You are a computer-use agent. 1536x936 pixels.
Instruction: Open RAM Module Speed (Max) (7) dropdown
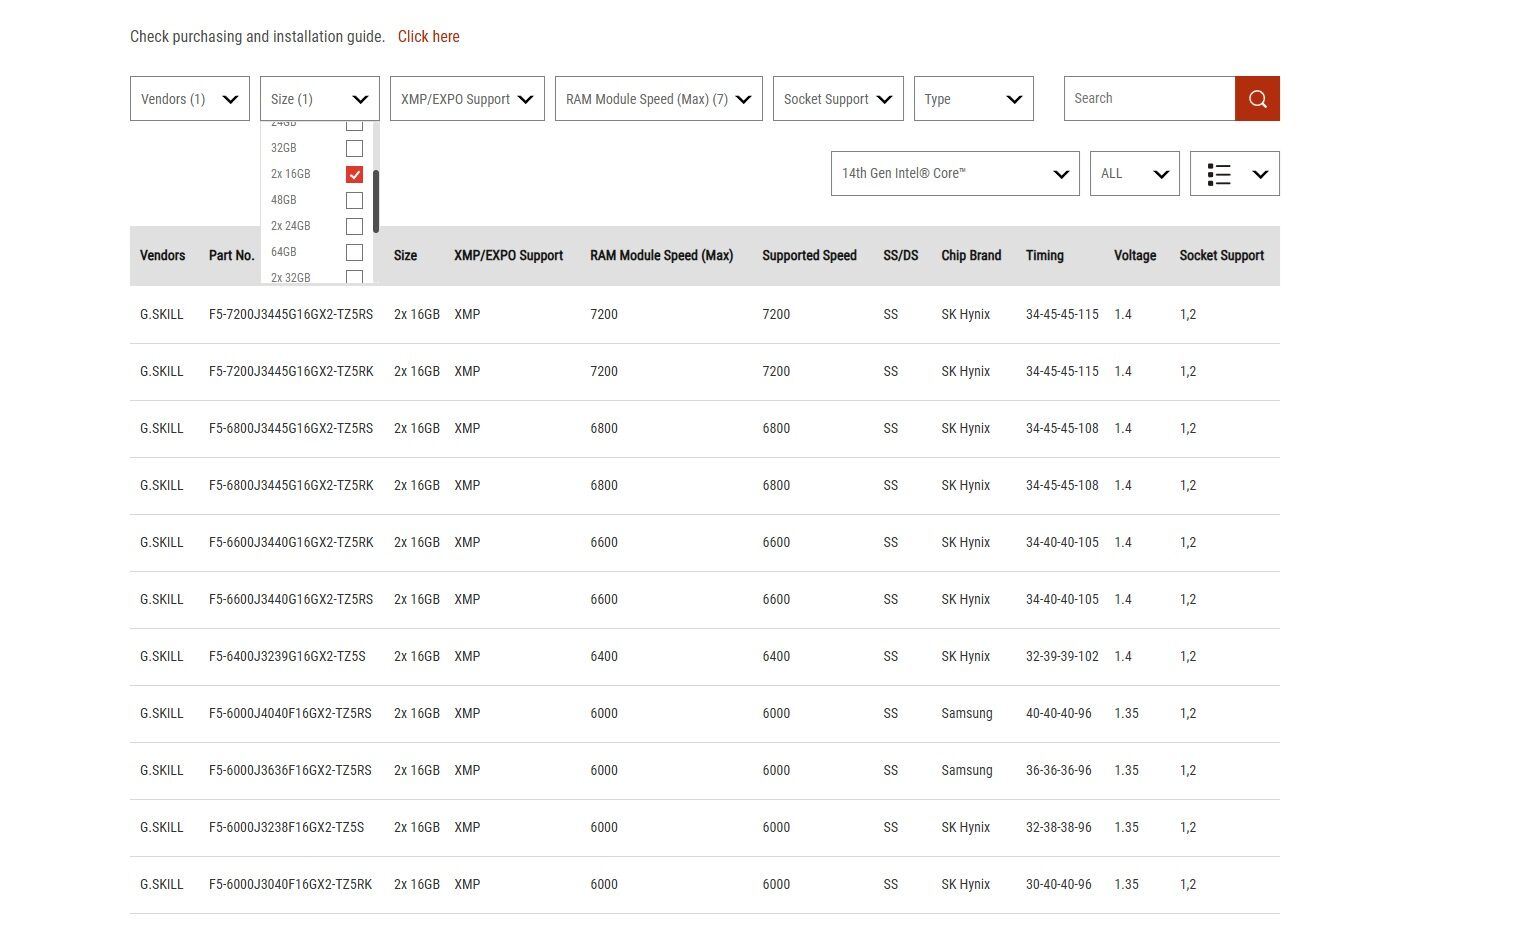tap(659, 99)
